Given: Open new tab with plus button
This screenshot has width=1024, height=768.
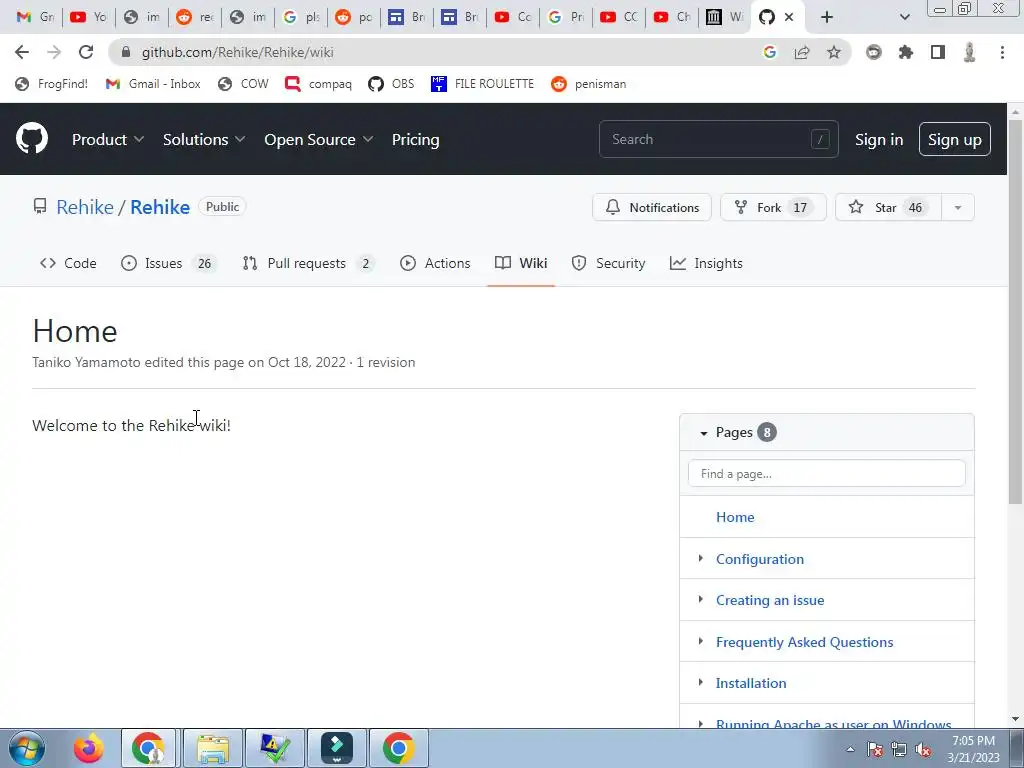Looking at the screenshot, I should (x=827, y=17).
